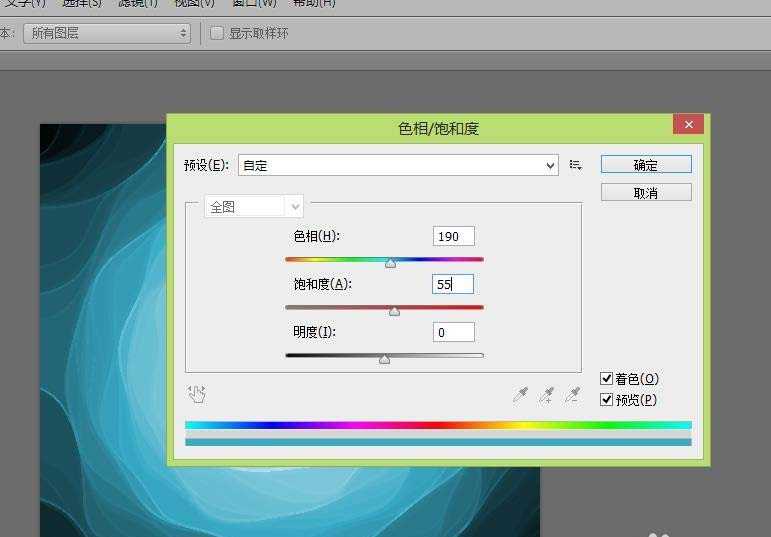Click the 取消 button to cancel

pyautogui.click(x=646, y=193)
